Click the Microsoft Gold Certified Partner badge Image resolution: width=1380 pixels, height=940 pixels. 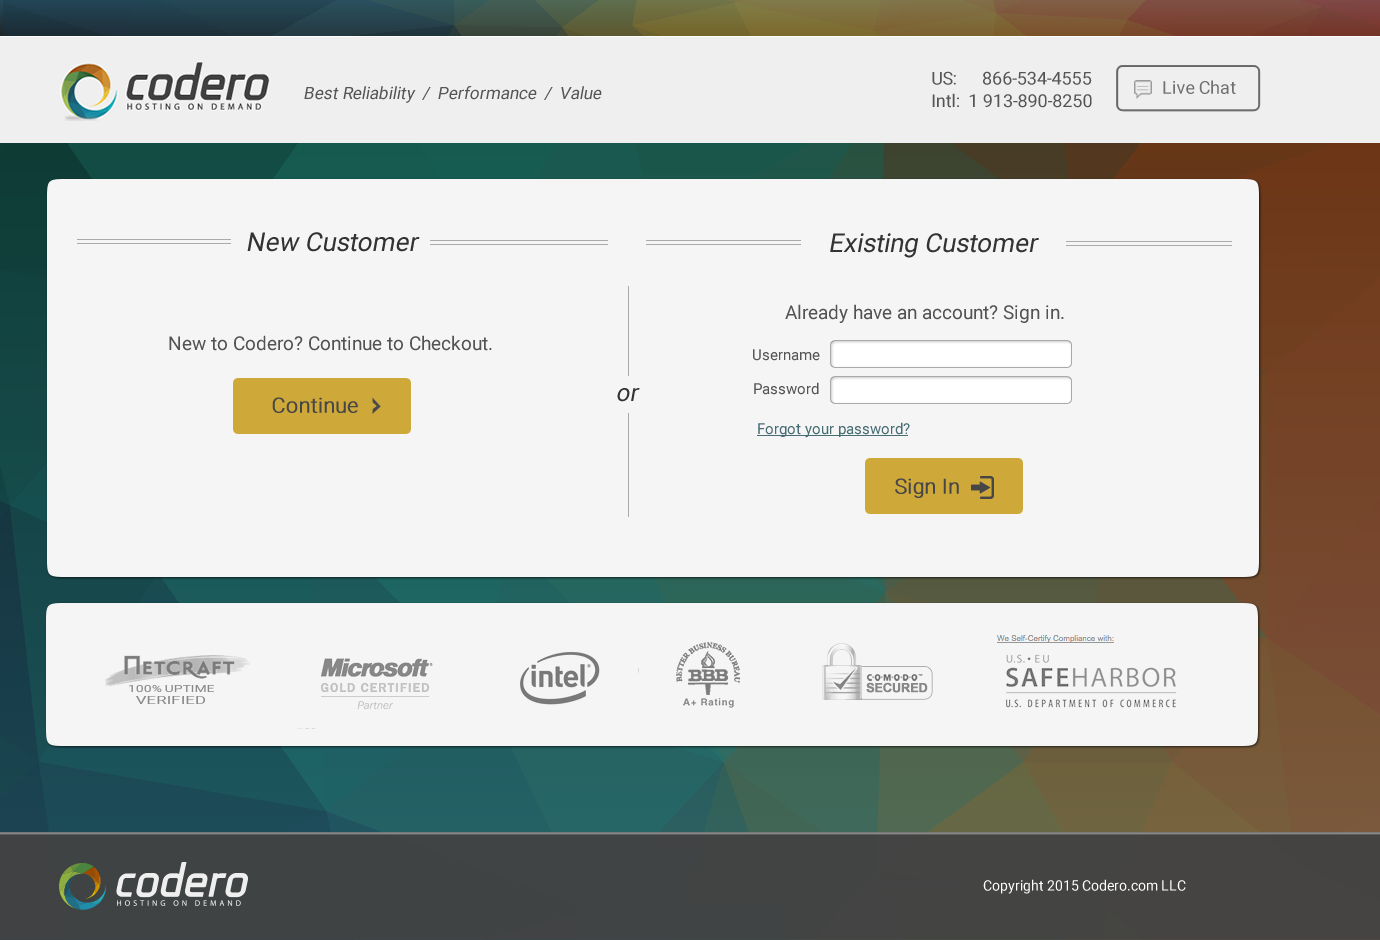(376, 683)
